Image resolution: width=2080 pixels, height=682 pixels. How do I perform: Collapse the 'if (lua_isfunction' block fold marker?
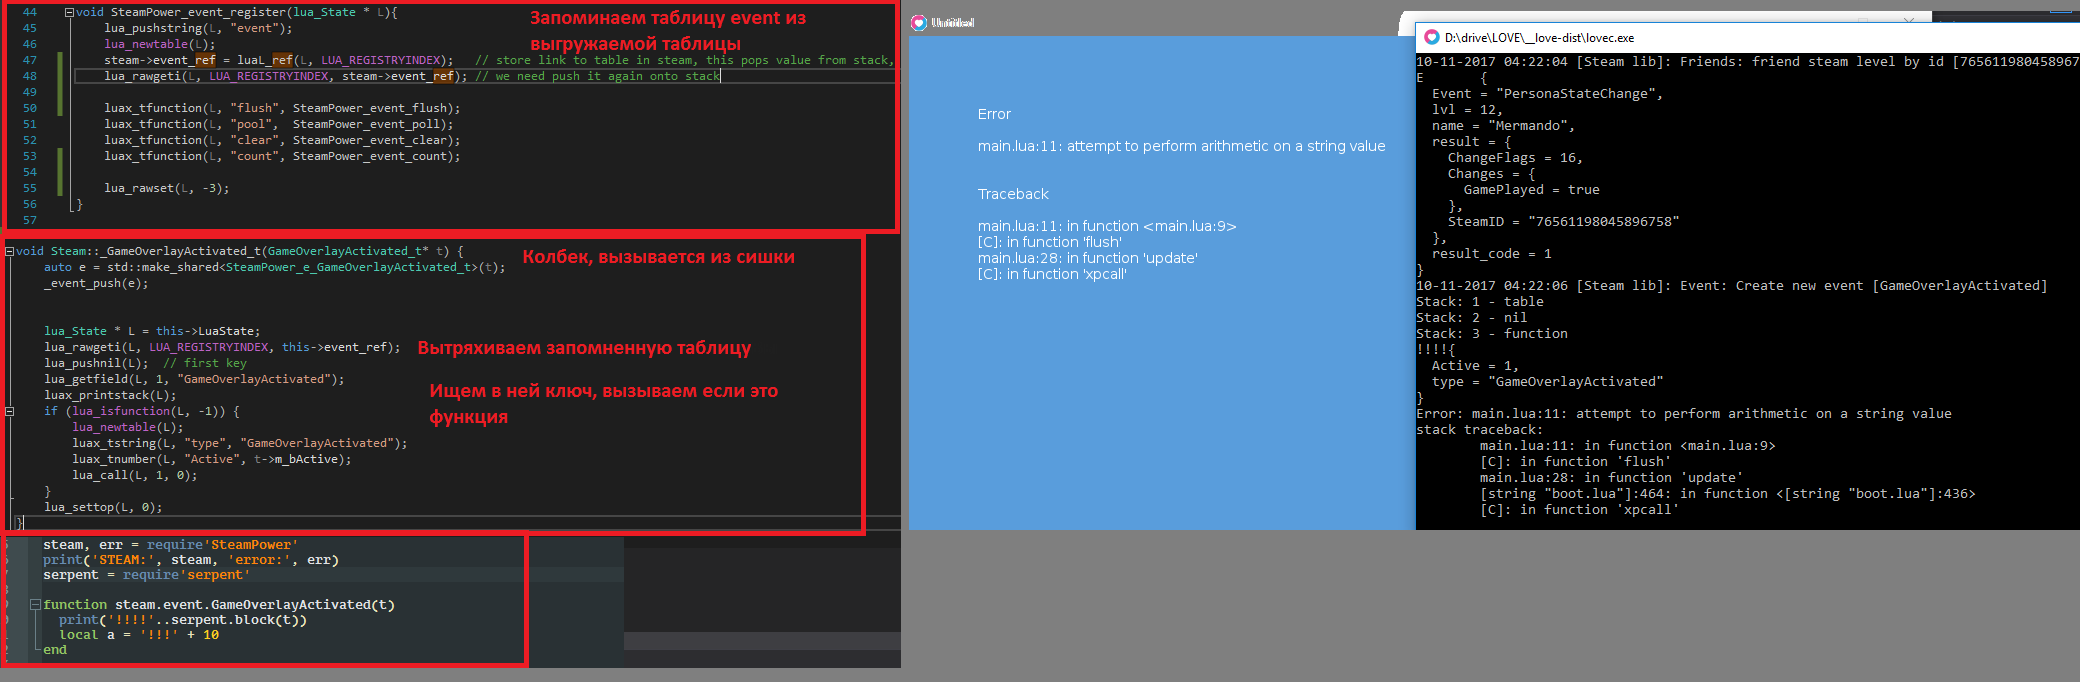tap(9, 411)
